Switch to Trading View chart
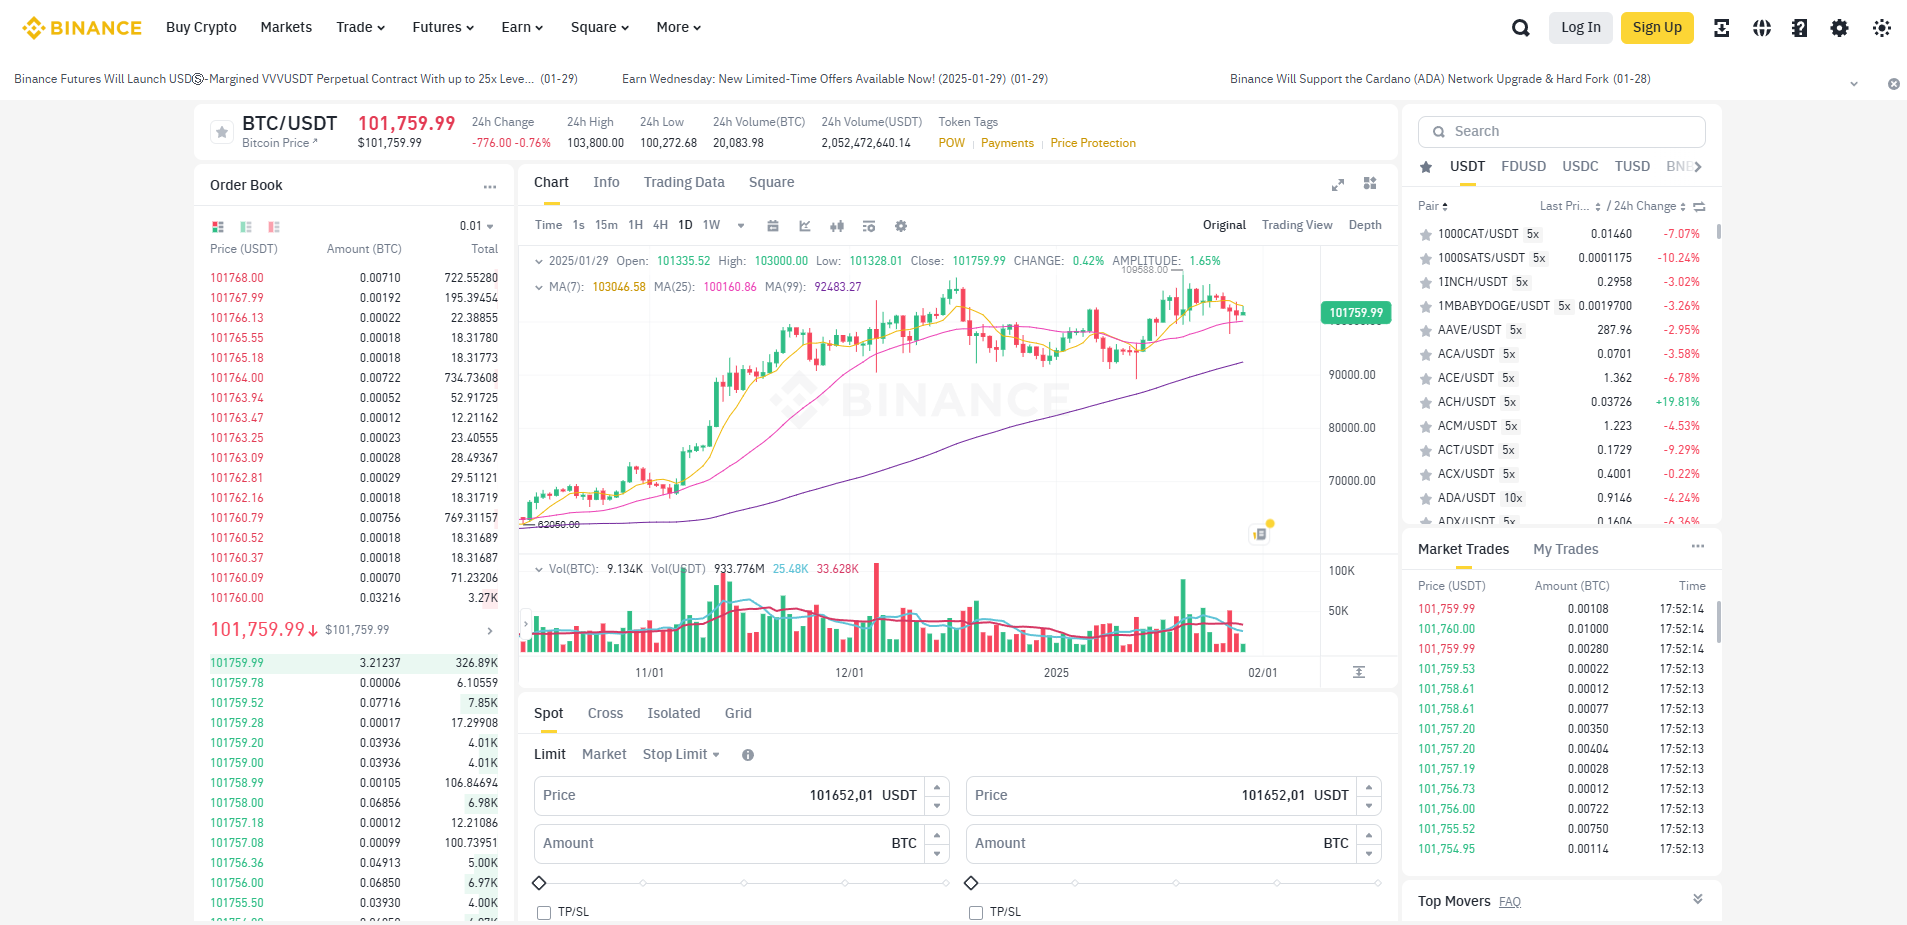 [1297, 225]
